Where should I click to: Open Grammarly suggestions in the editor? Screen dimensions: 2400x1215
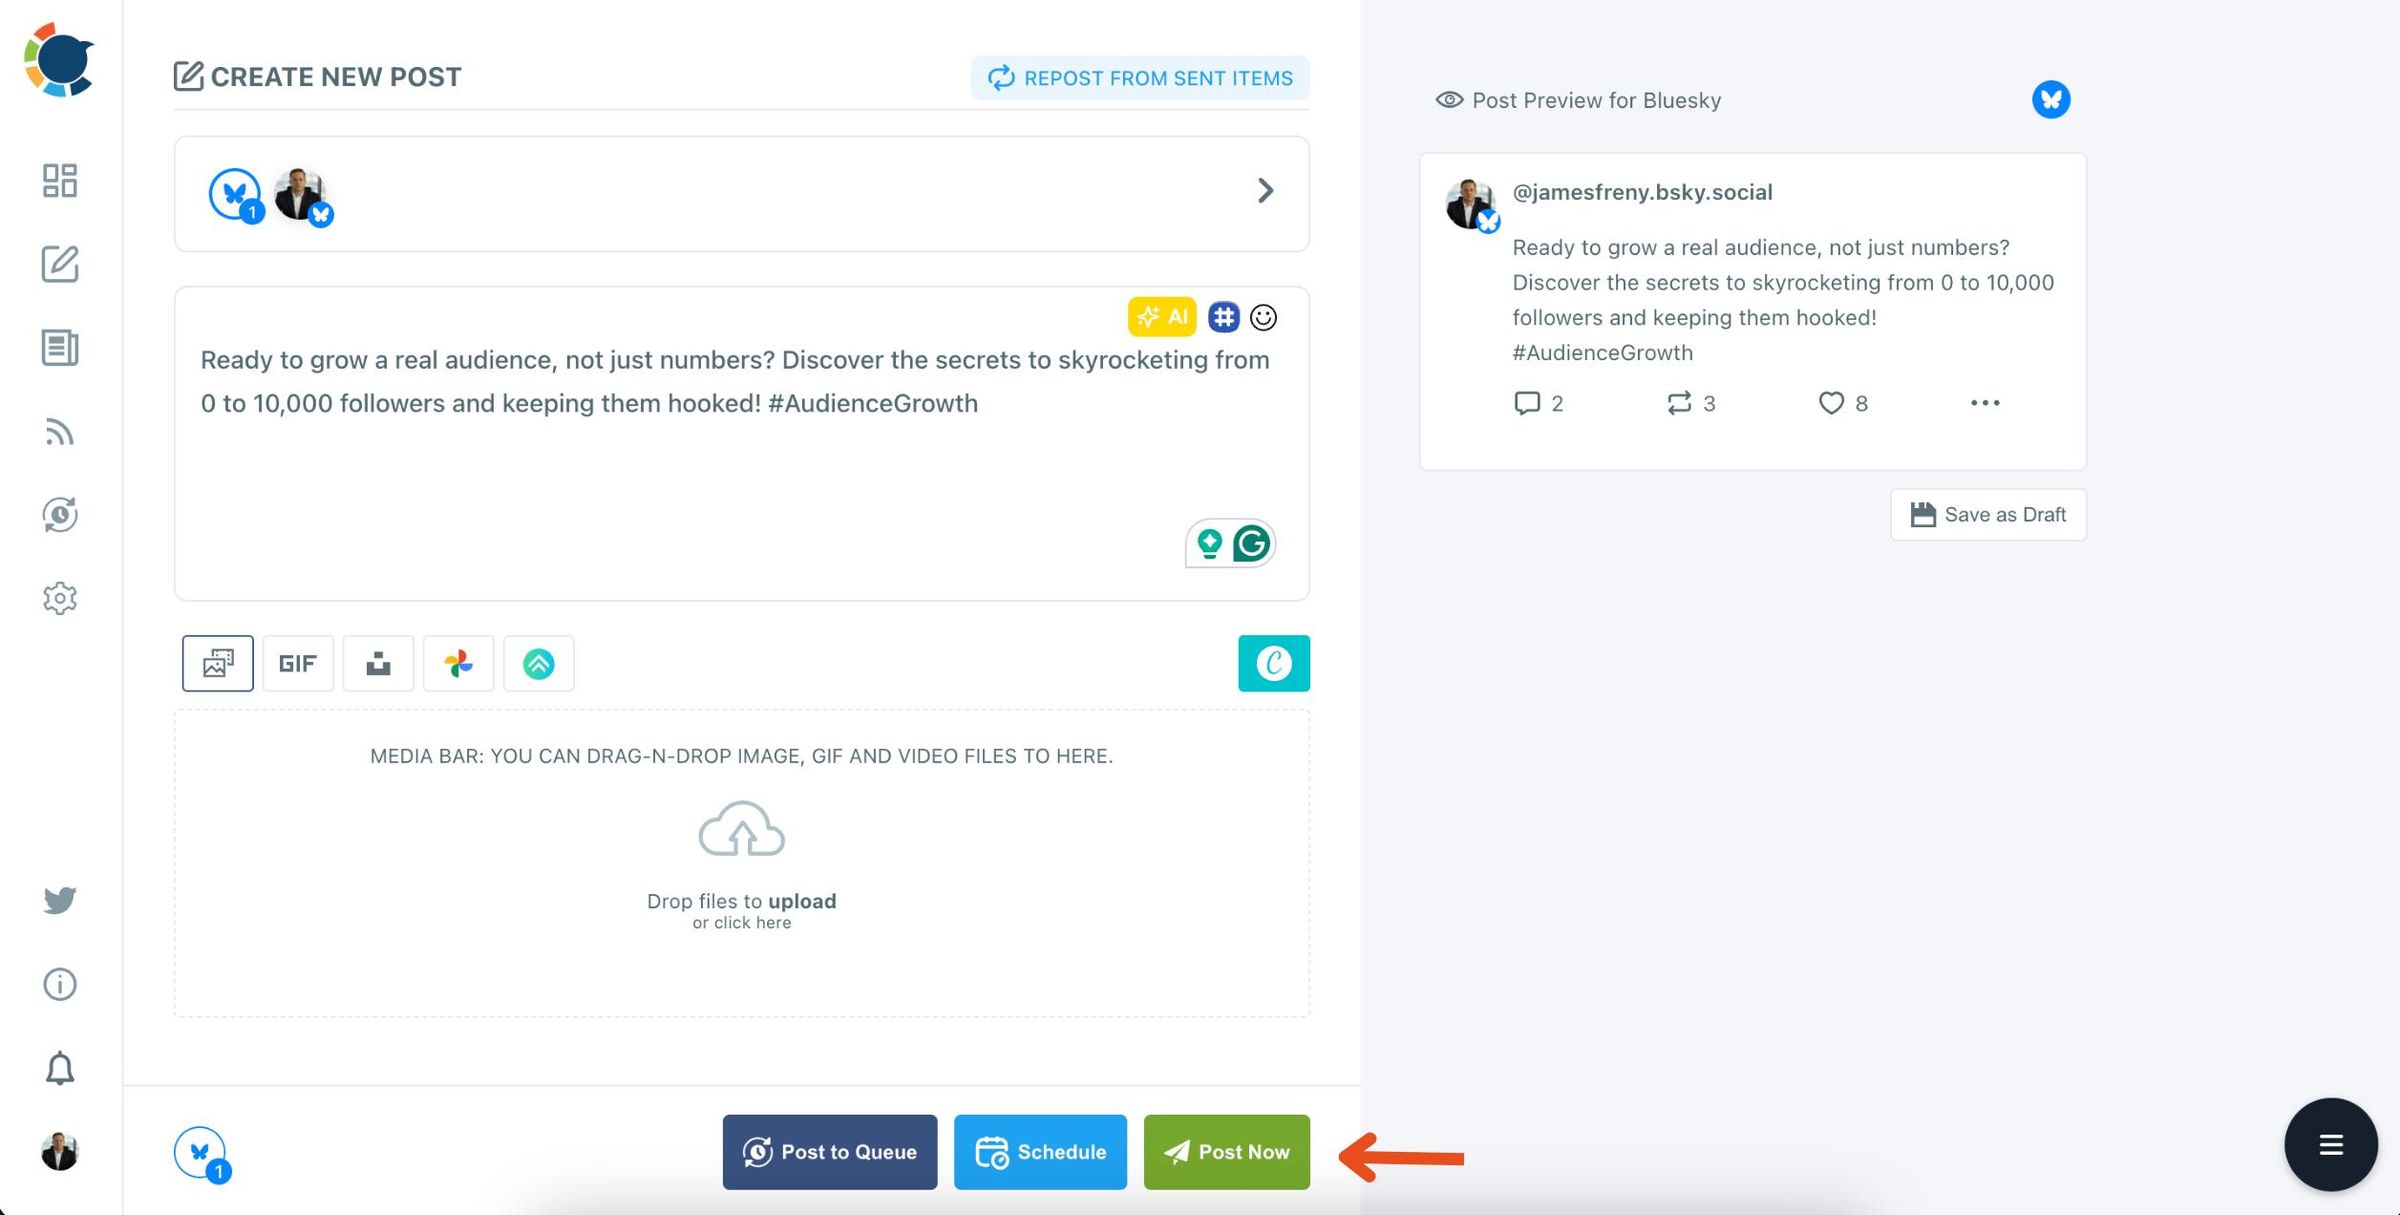coord(1251,543)
